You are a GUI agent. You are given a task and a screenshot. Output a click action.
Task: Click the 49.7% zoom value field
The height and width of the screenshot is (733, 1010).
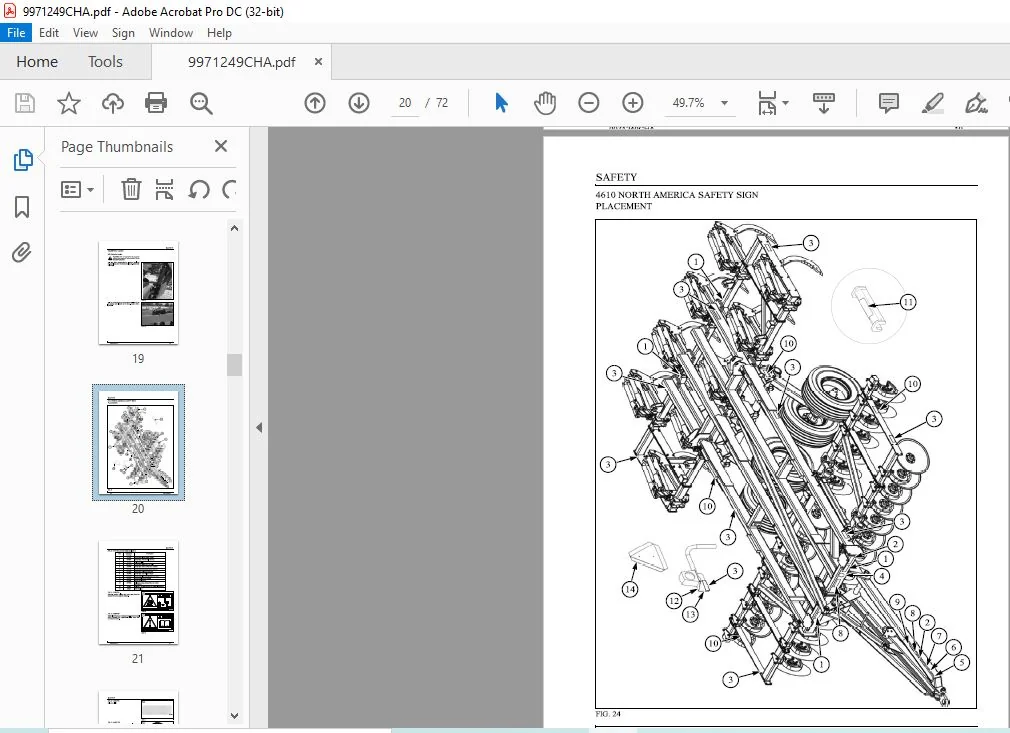tap(688, 103)
